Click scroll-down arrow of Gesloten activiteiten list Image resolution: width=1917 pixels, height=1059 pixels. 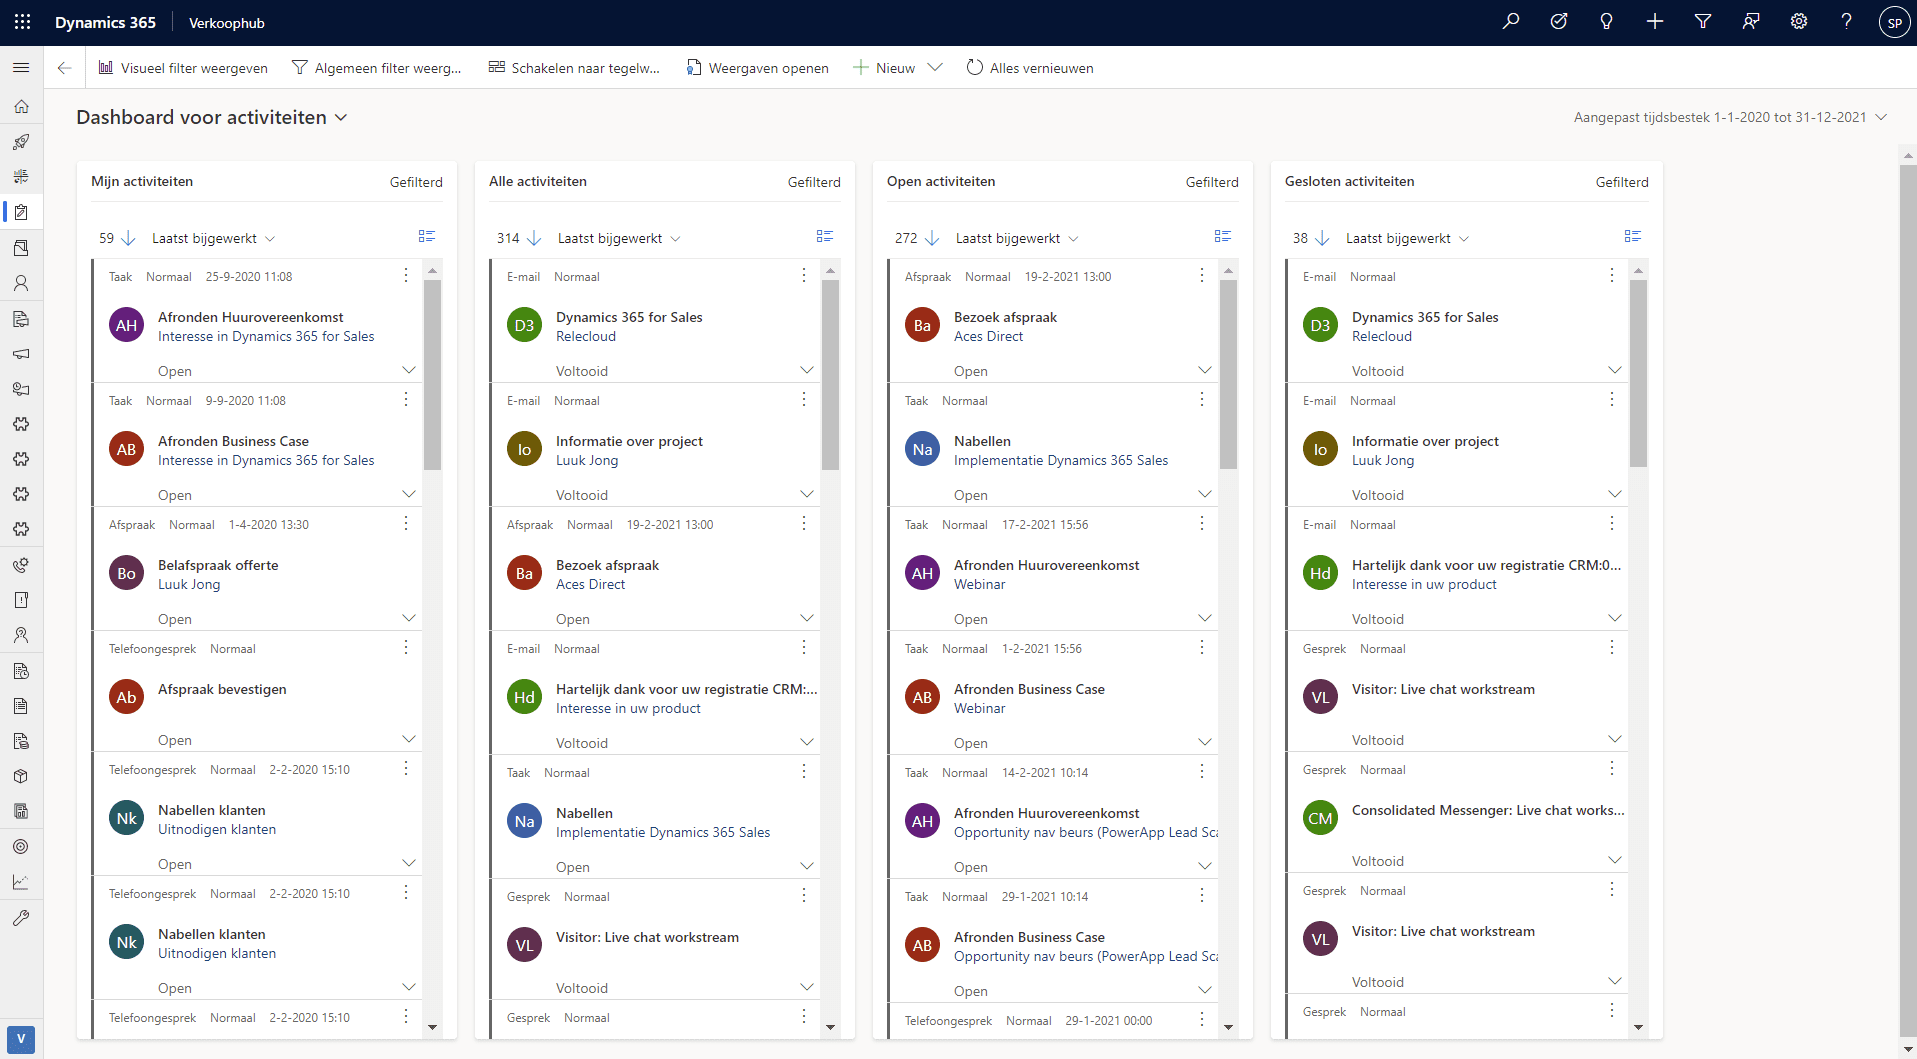(1638, 1027)
